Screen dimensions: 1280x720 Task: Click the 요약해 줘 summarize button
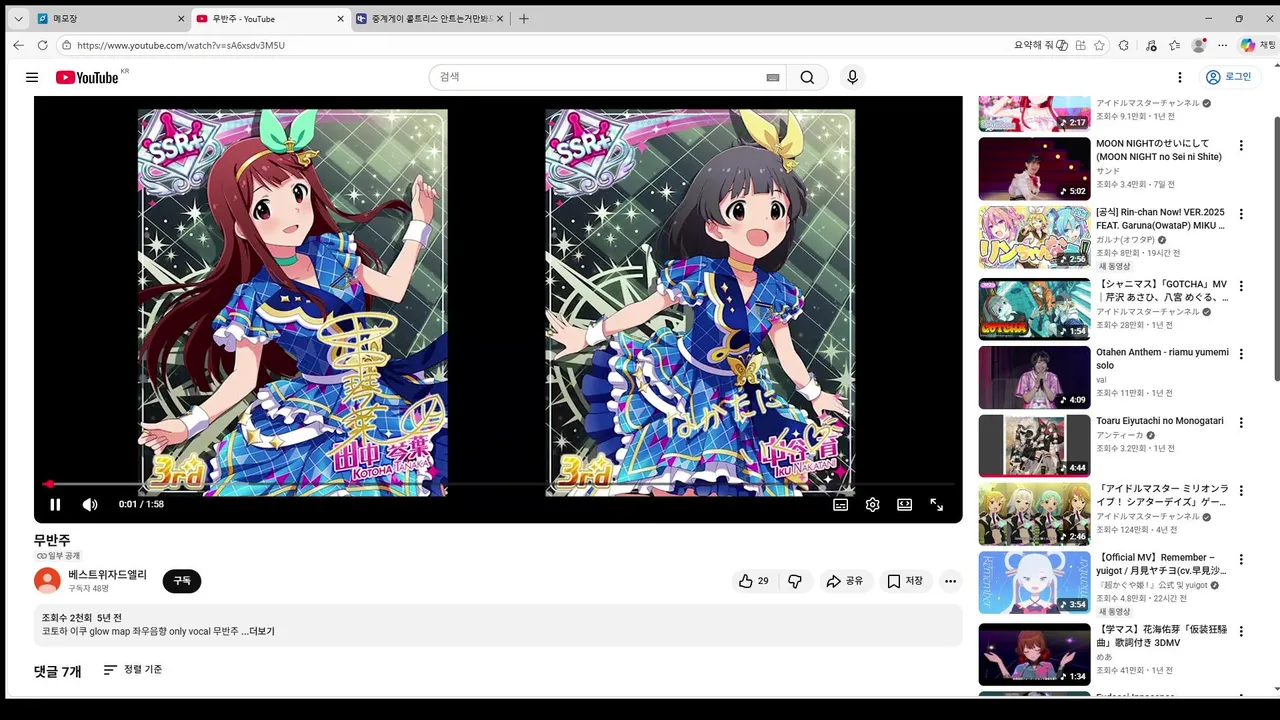tap(1041, 45)
